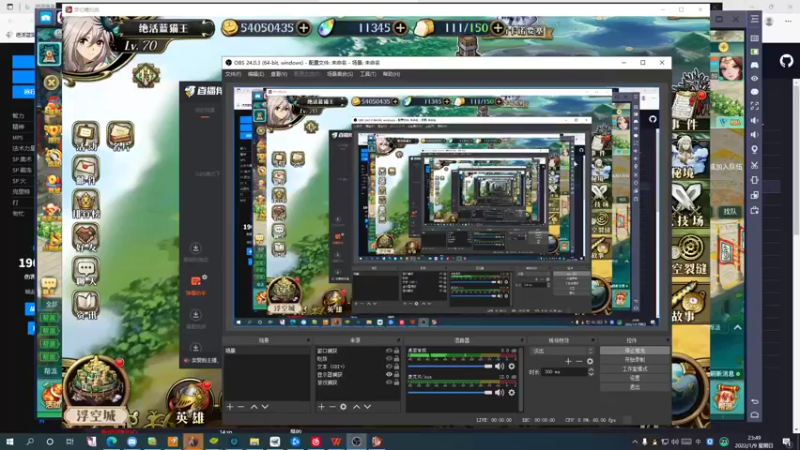Move source down in the Sources panel
The width and height of the screenshot is (800, 450).
pos(367,407)
